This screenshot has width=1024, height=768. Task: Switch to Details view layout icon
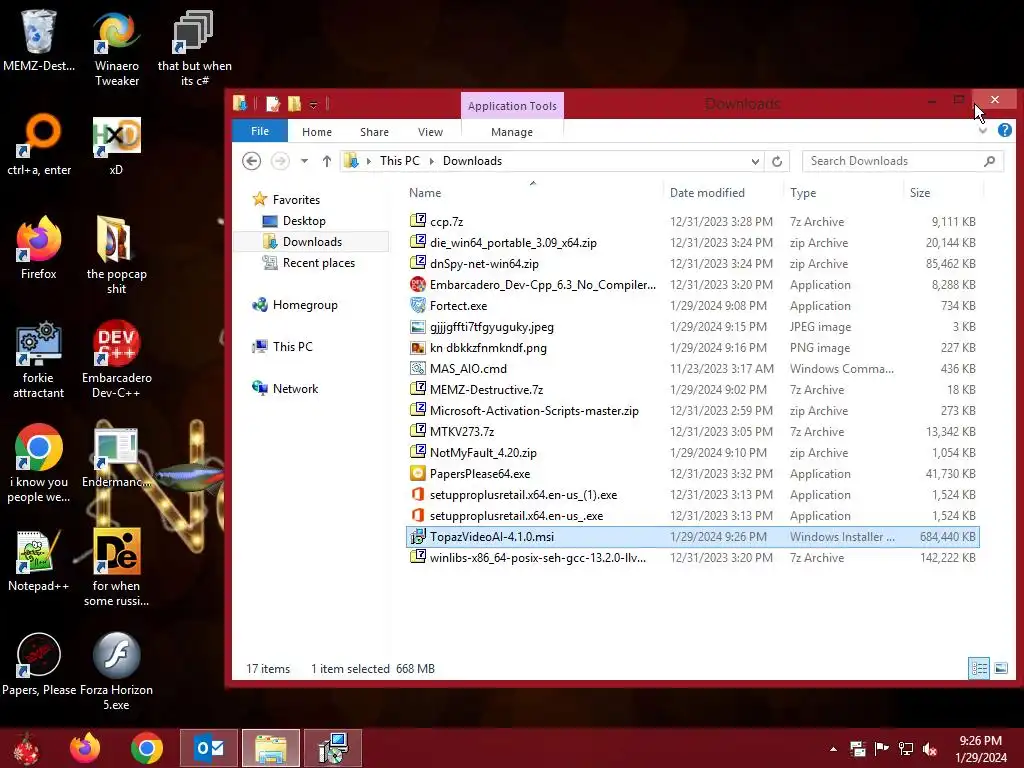tap(978, 668)
